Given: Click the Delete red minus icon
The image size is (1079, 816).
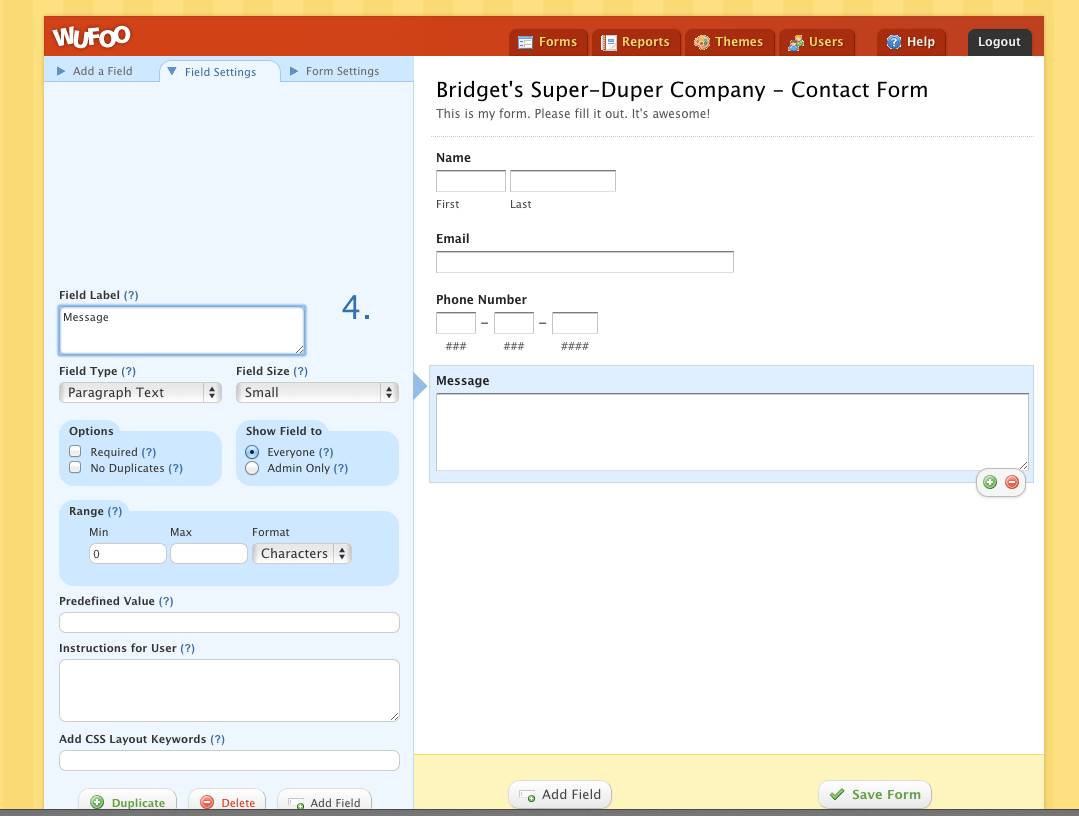Looking at the screenshot, I should [206, 802].
